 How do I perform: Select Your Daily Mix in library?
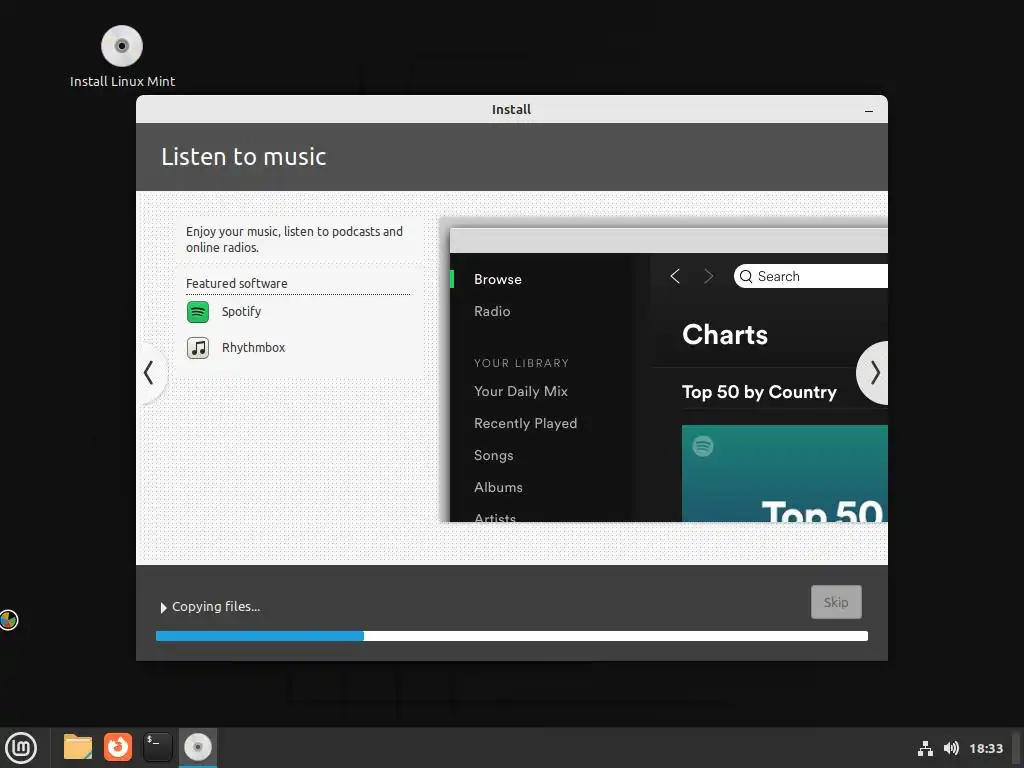click(x=520, y=391)
